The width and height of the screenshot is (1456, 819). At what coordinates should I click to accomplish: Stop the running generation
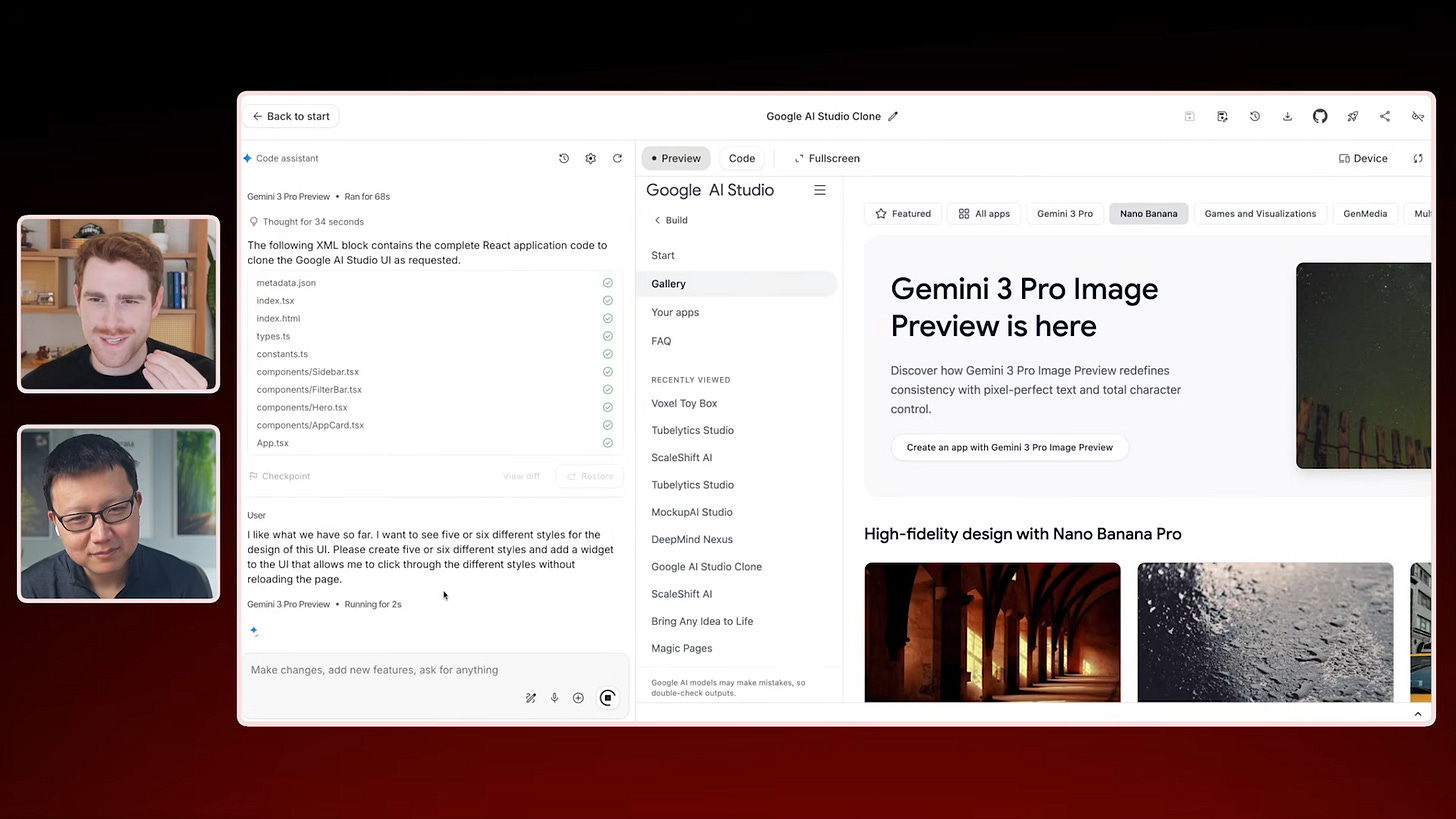607,698
